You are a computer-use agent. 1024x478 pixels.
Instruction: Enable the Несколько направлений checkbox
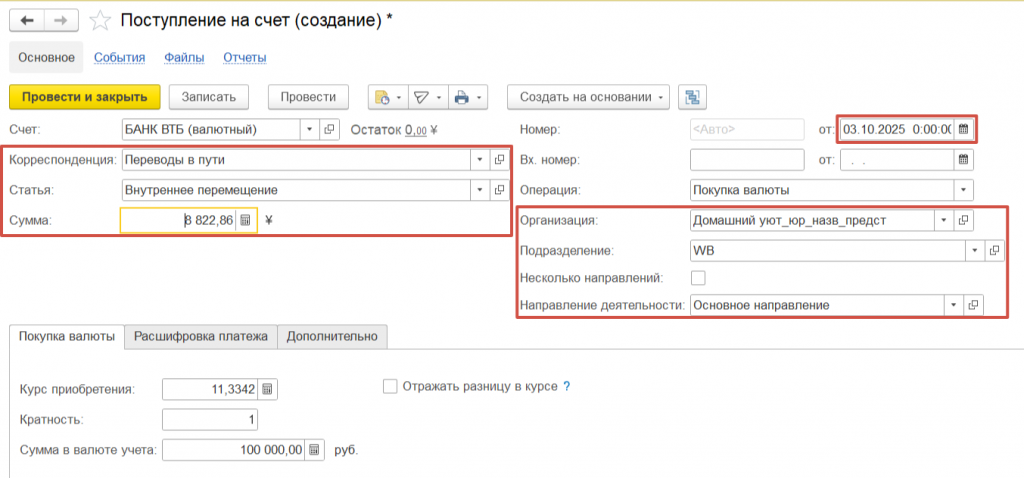pyautogui.click(x=698, y=277)
